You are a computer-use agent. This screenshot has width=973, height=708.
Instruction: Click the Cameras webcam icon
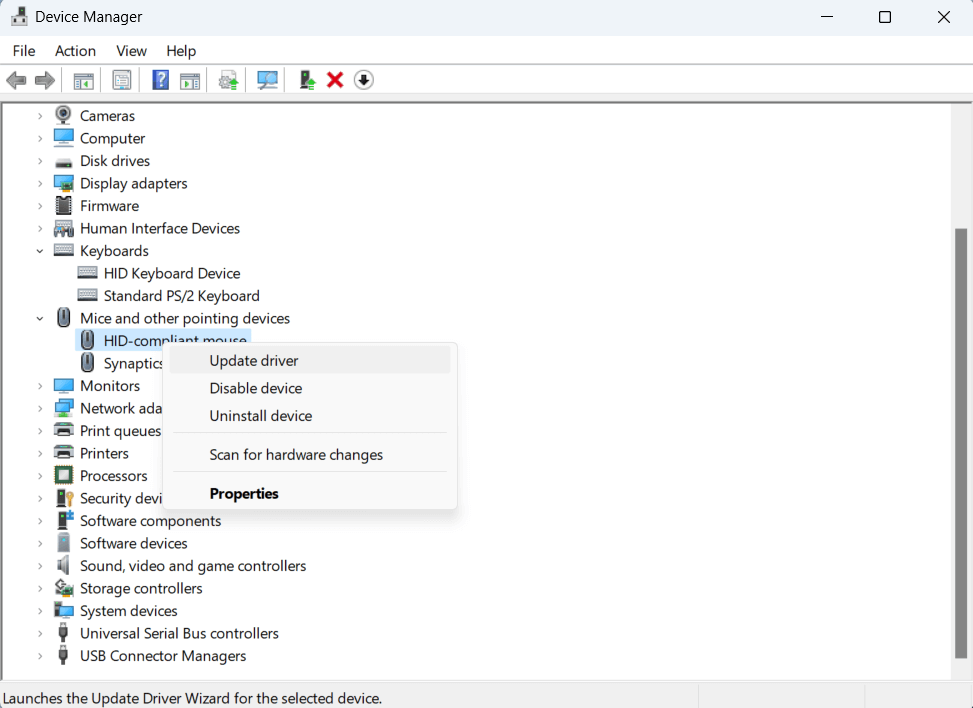point(63,115)
